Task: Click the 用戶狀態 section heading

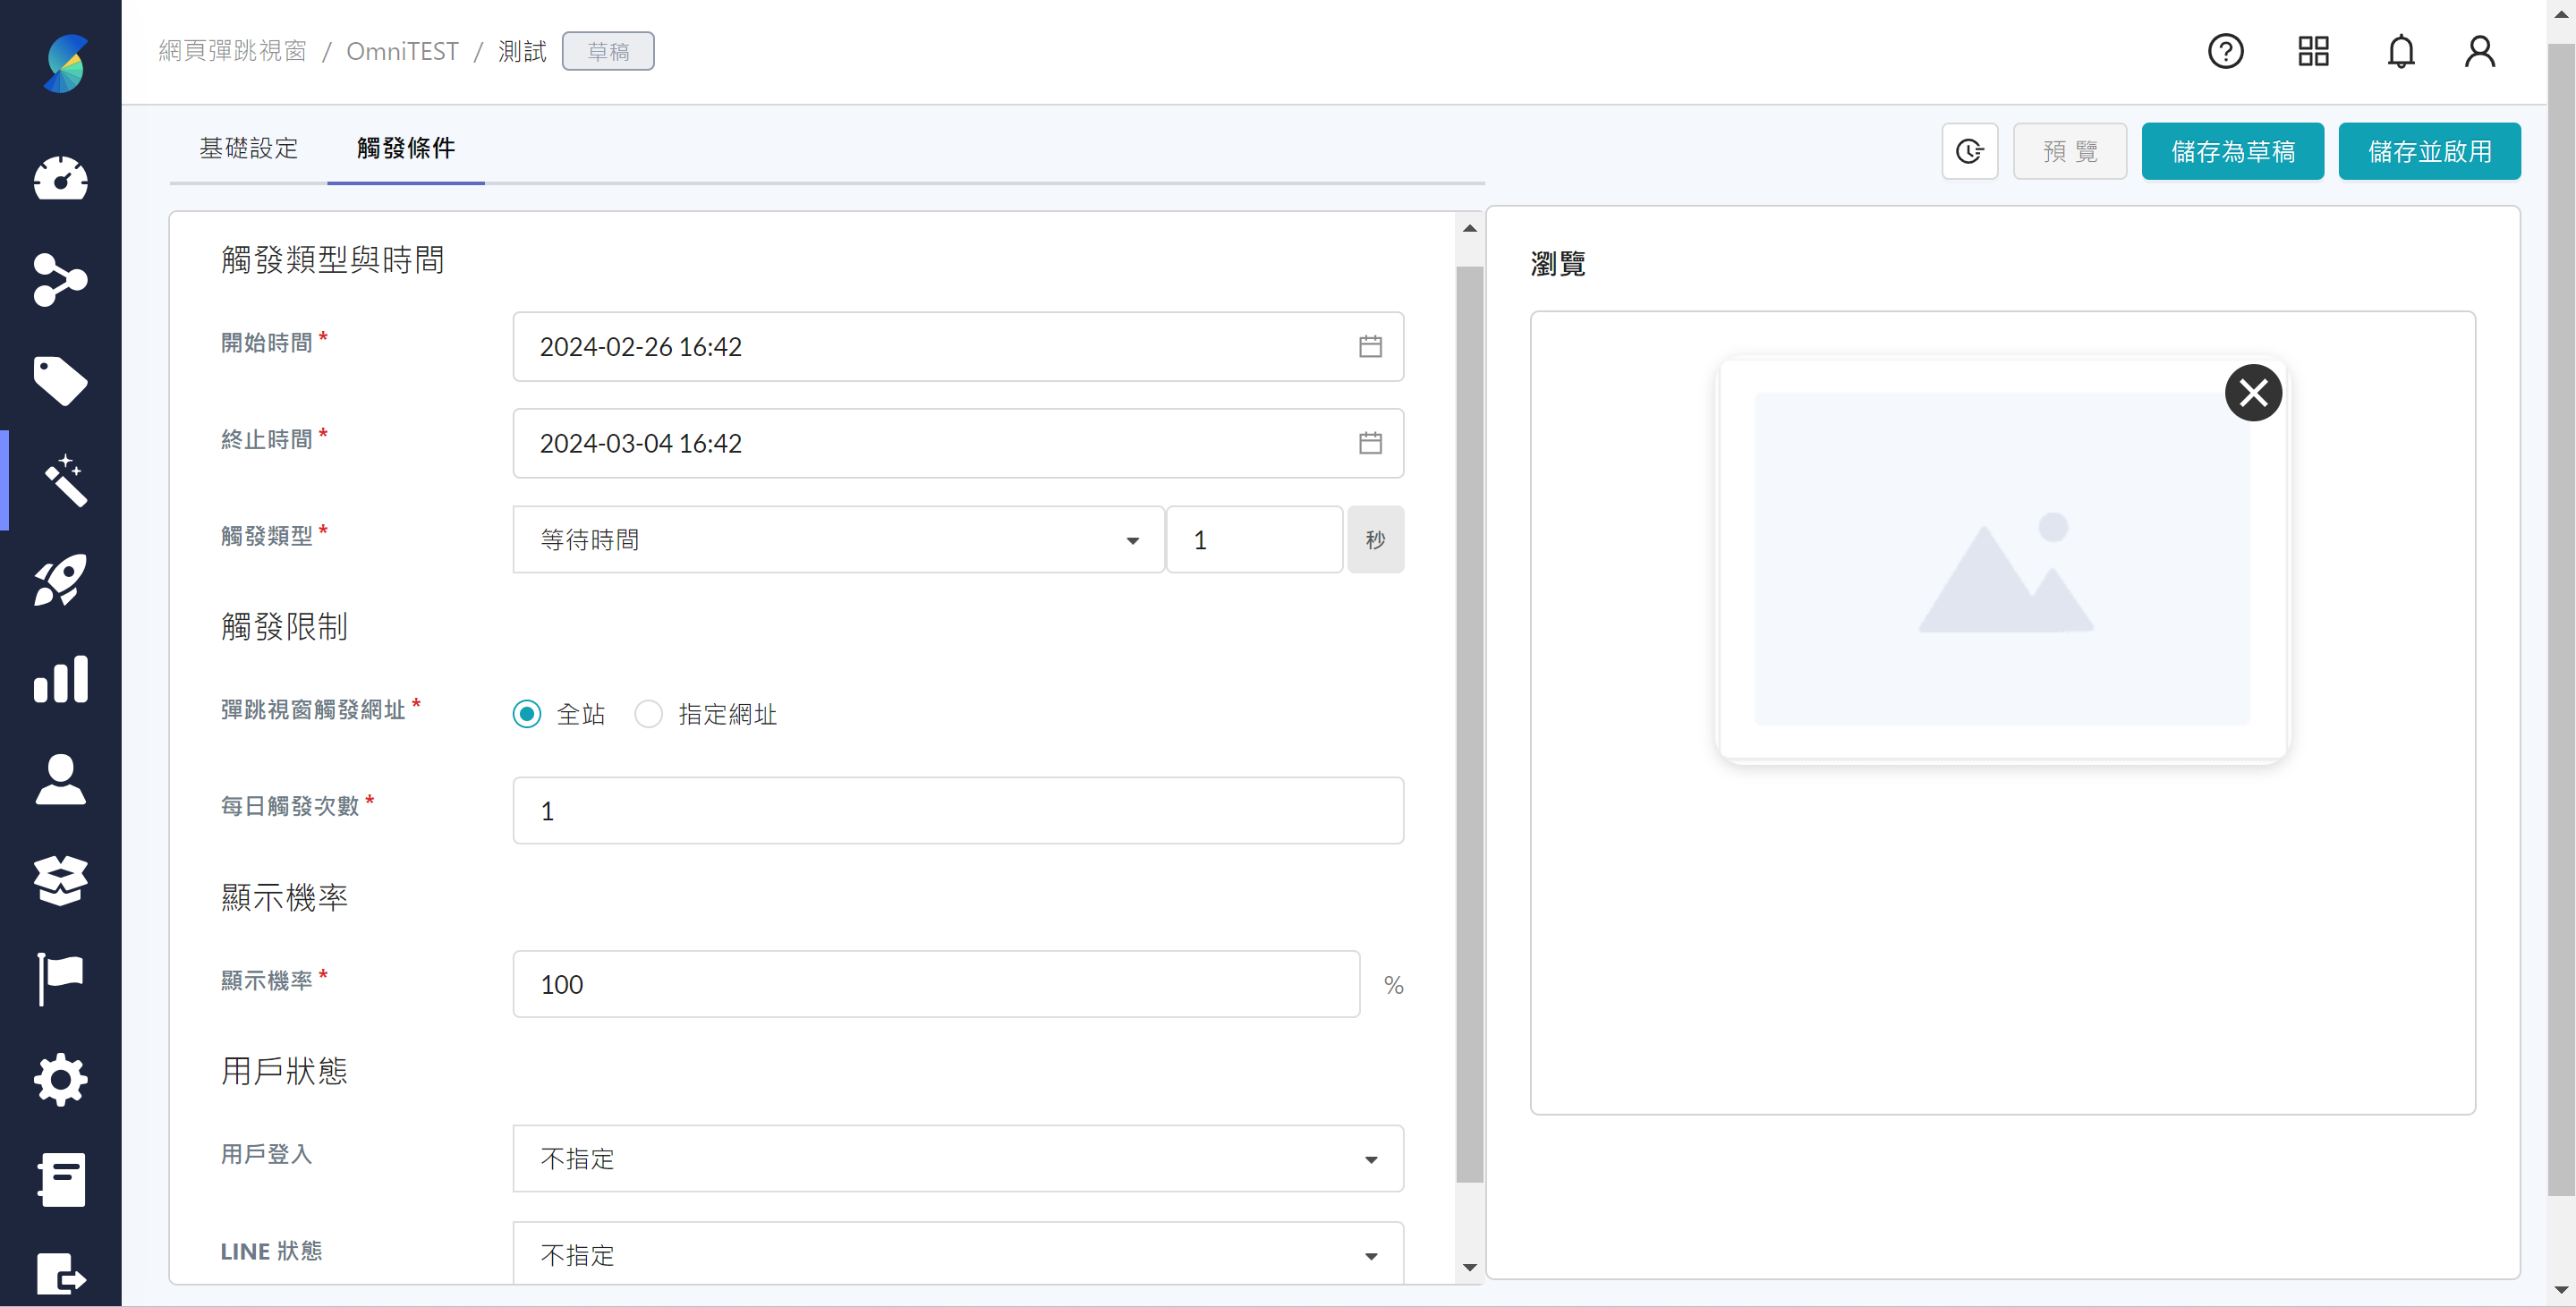Action: [285, 1071]
